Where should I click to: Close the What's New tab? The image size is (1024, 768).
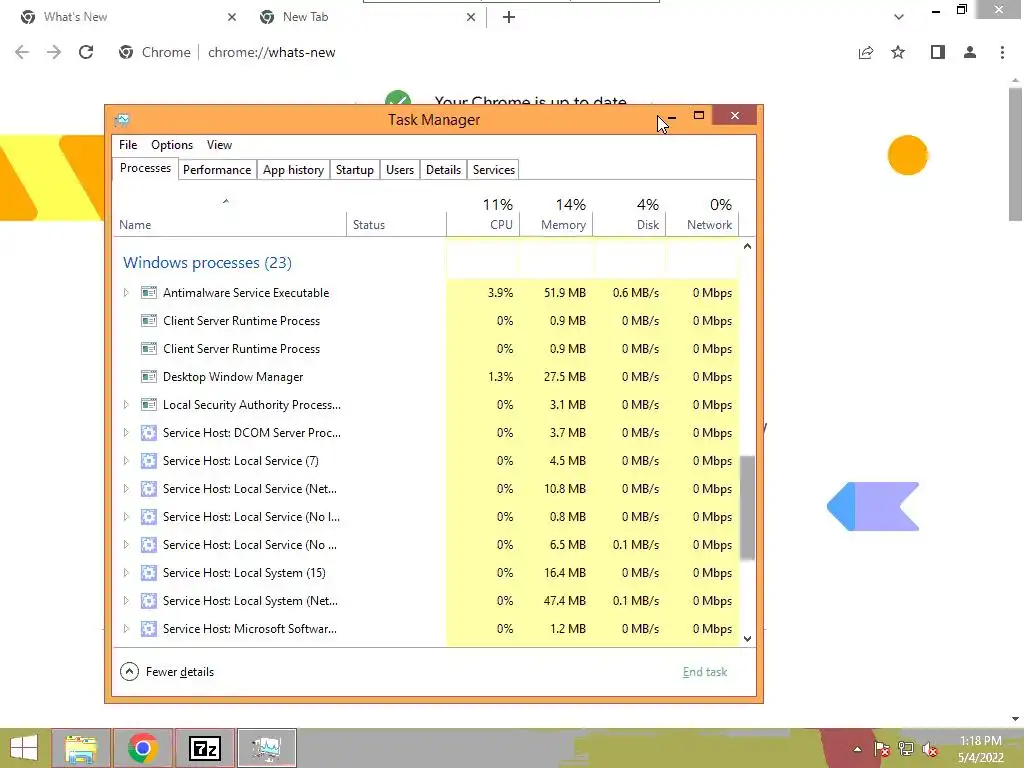pos(232,17)
